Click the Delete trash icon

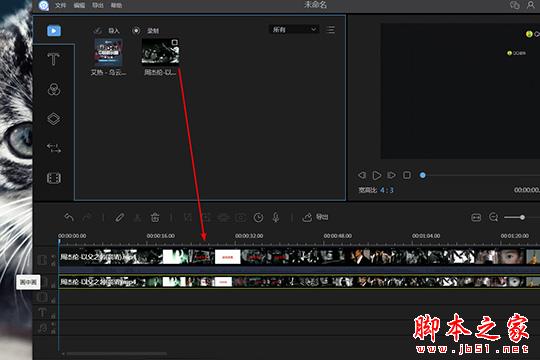pyautogui.click(x=155, y=217)
